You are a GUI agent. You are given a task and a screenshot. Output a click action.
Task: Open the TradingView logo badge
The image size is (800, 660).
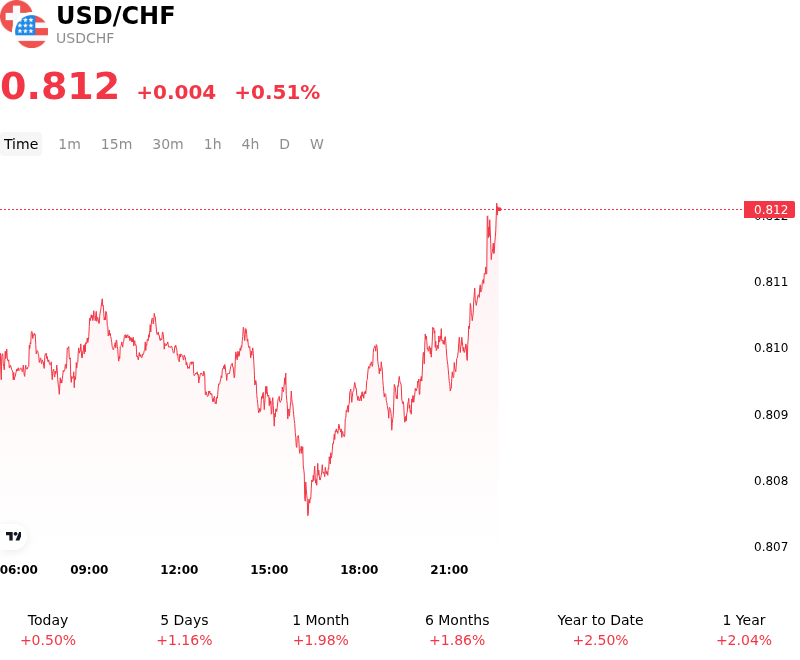(13, 536)
